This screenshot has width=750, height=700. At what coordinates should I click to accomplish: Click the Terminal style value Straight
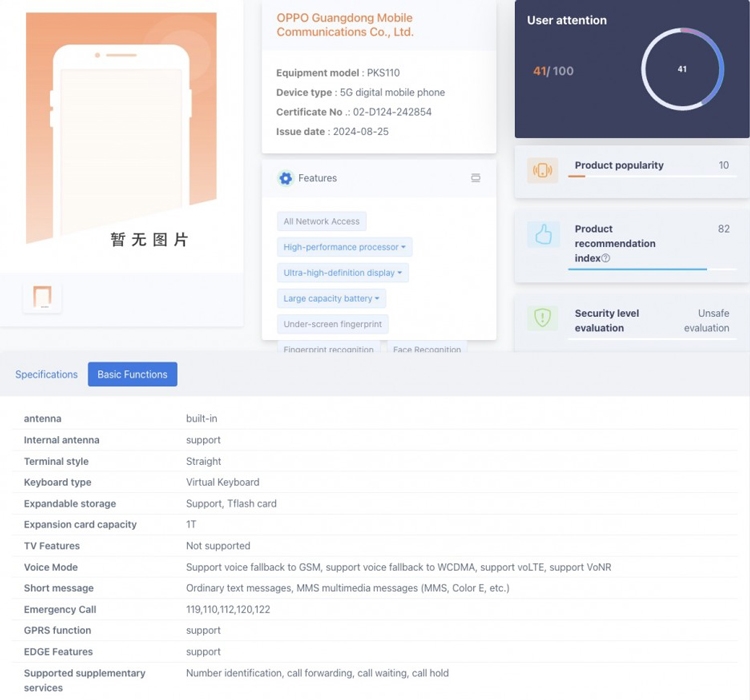(x=203, y=461)
